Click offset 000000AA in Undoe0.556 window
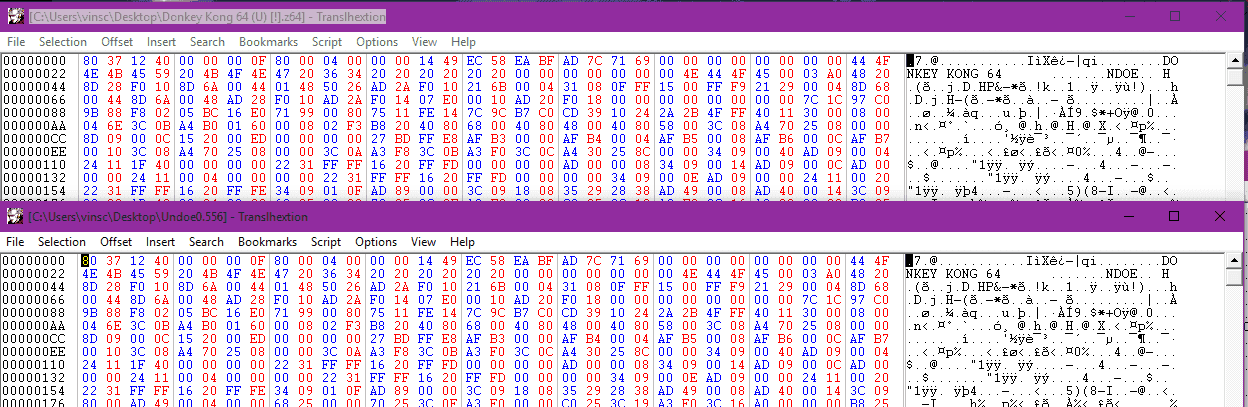Image resolution: width=1248 pixels, height=407 pixels. [33, 326]
